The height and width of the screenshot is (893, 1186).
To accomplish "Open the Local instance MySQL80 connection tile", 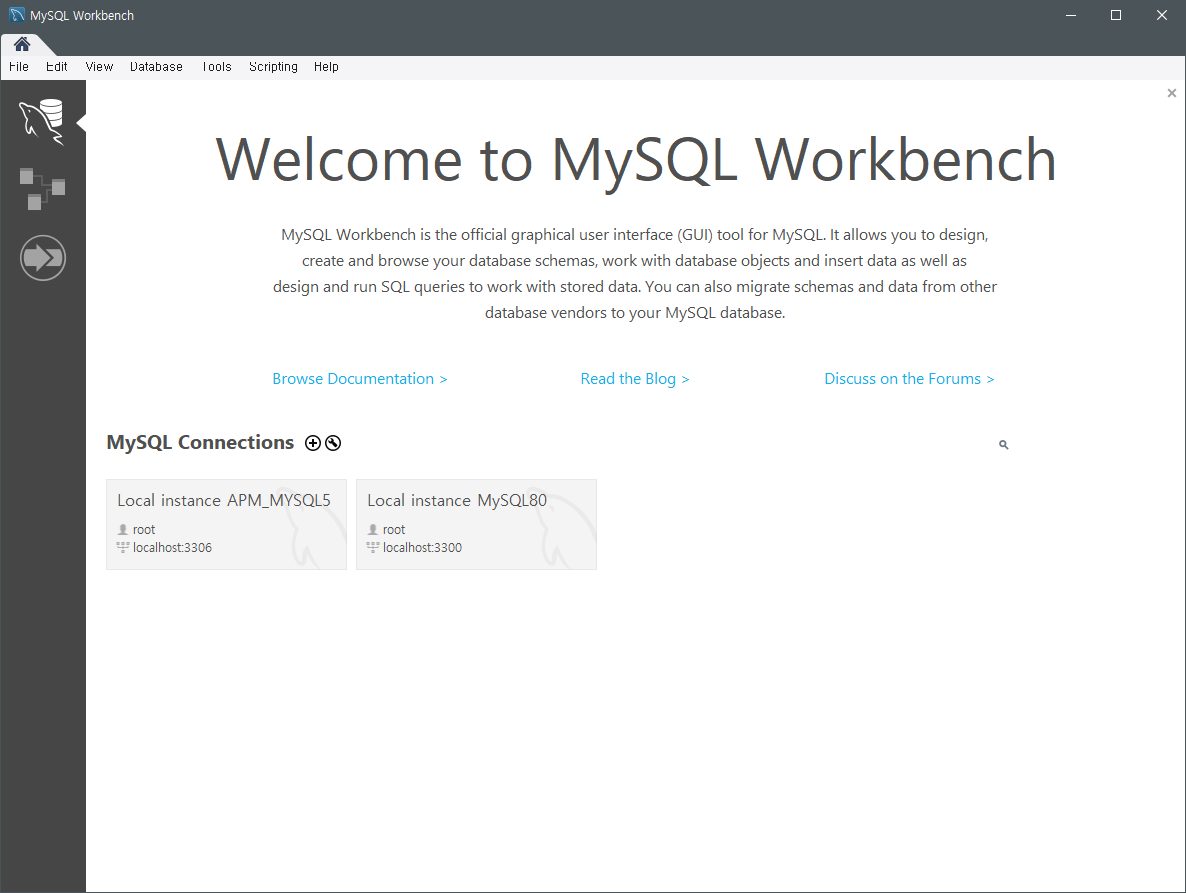I will tap(477, 524).
